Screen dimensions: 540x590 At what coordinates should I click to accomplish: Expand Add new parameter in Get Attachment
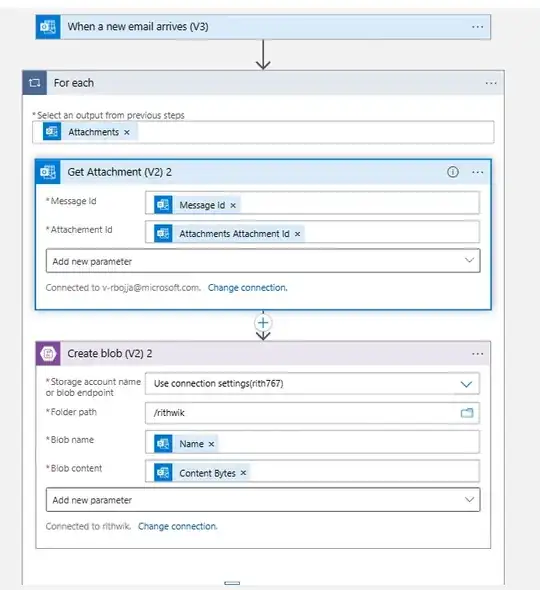pyautogui.click(x=263, y=261)
